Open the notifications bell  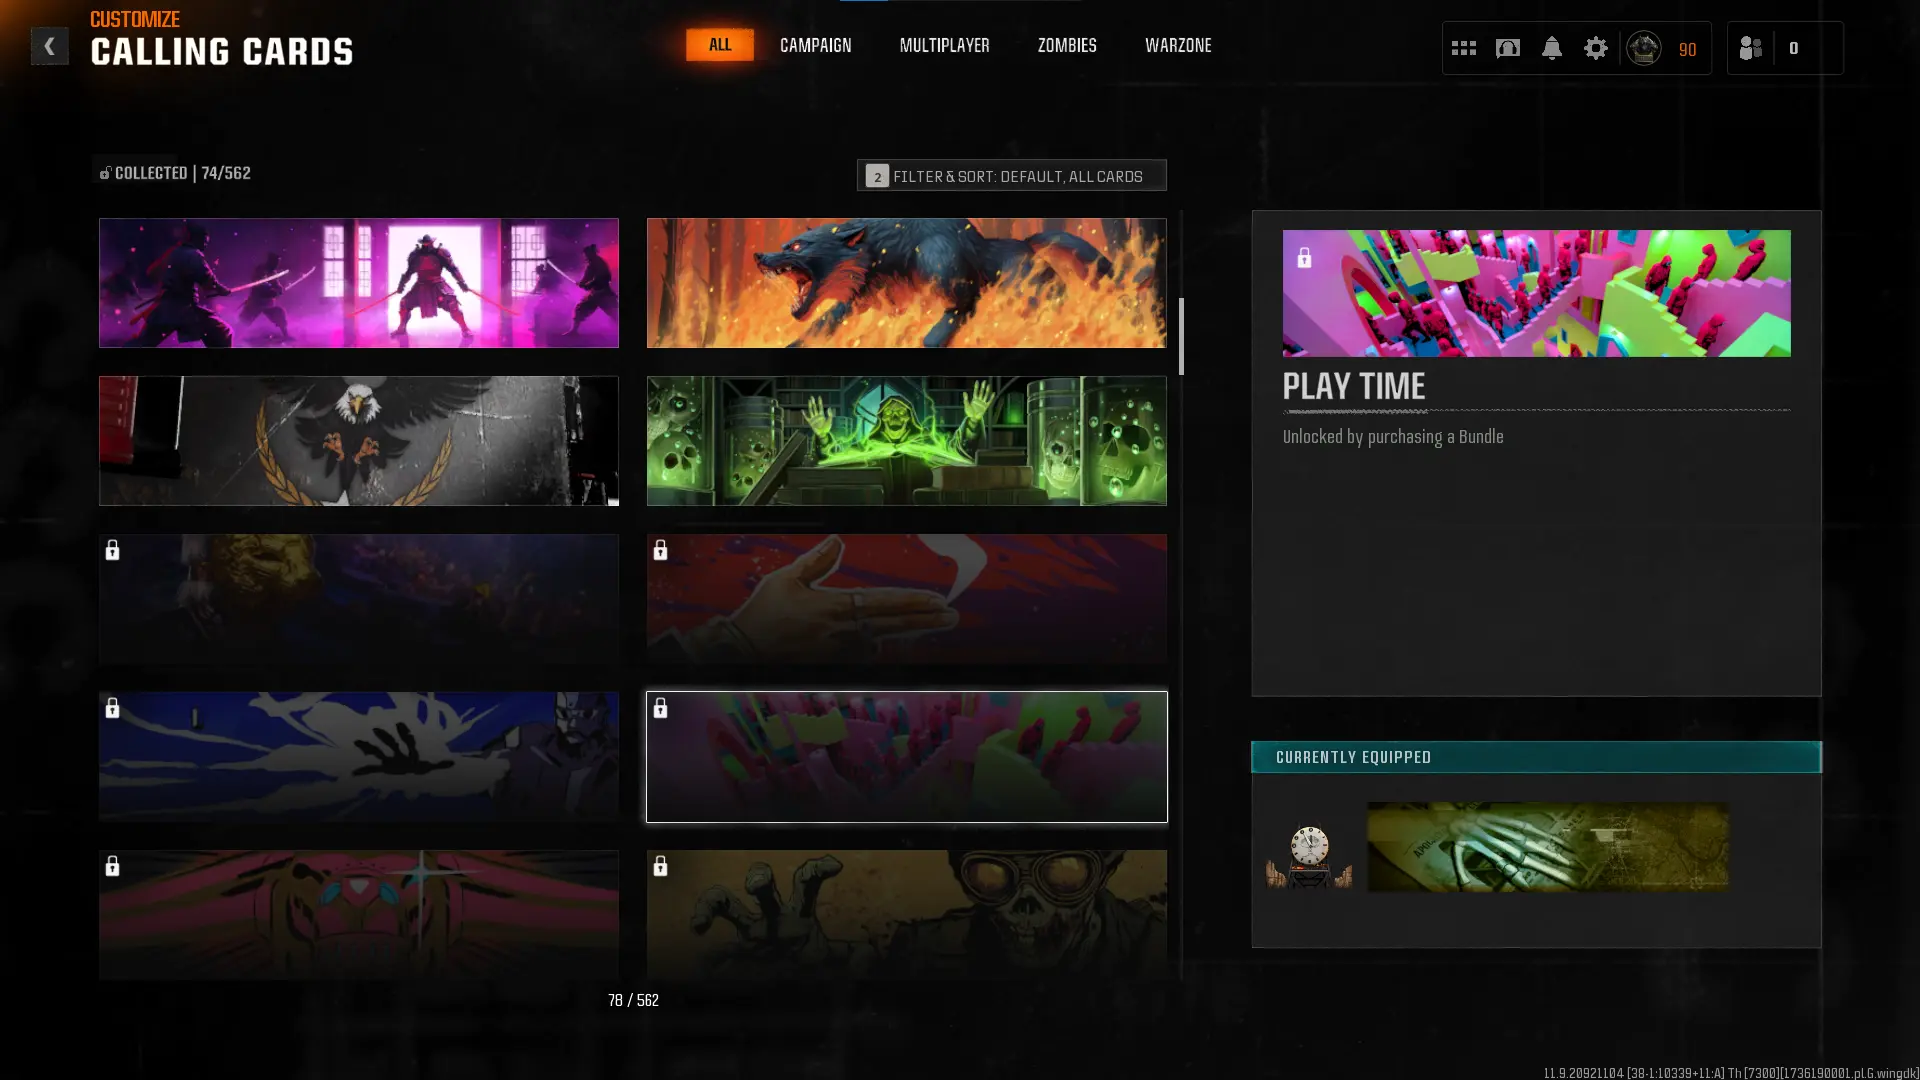(1551, 48)
